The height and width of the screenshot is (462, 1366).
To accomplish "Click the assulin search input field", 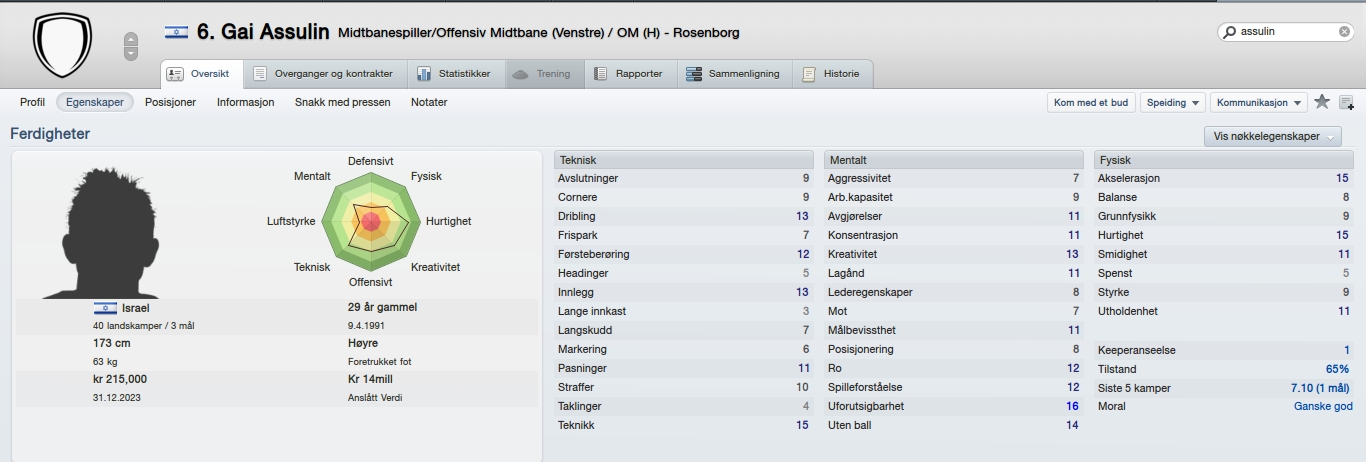I will click(x=1285, y=32).
